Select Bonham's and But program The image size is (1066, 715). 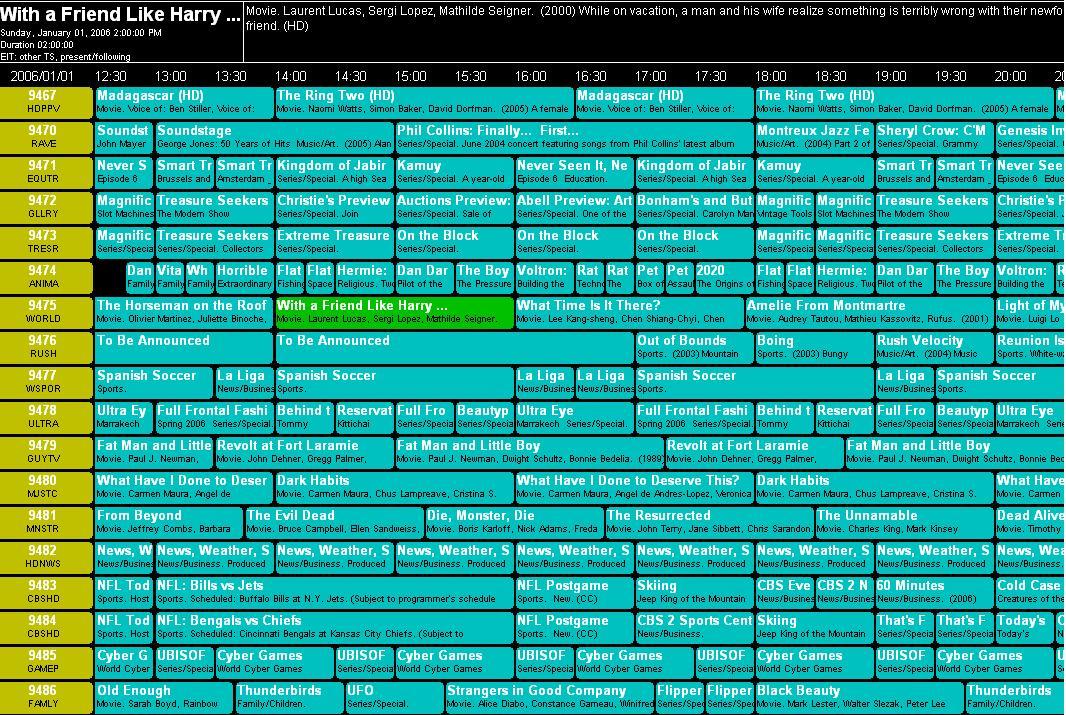[x=694, y=207]
